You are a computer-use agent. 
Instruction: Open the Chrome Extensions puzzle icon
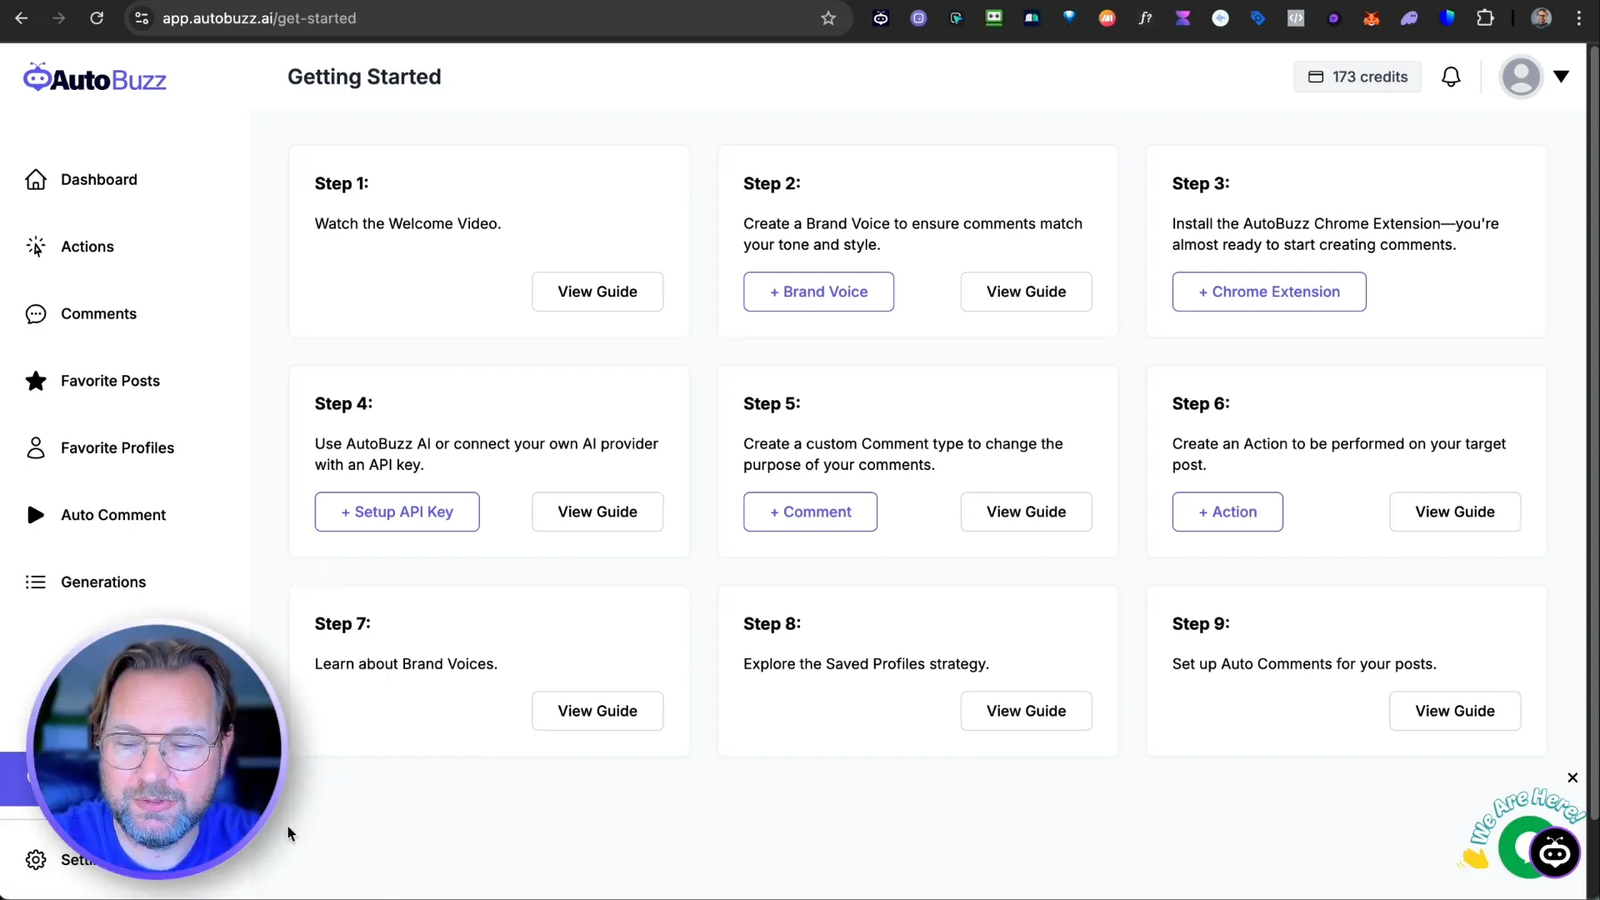point(1485,18)
